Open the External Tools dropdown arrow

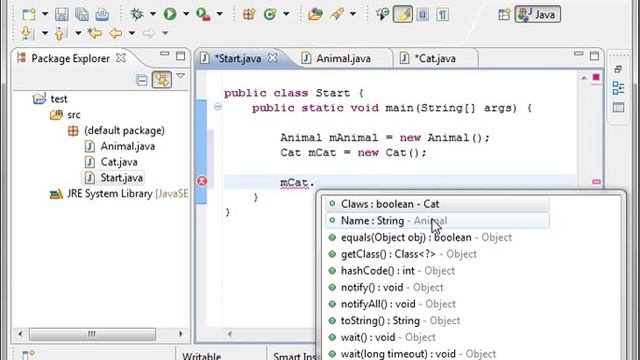click(219, 14)
